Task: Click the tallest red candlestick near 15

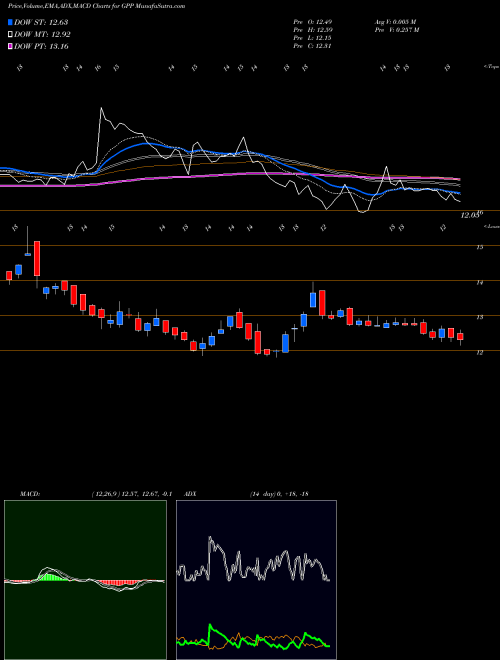Action: point(37,258)
